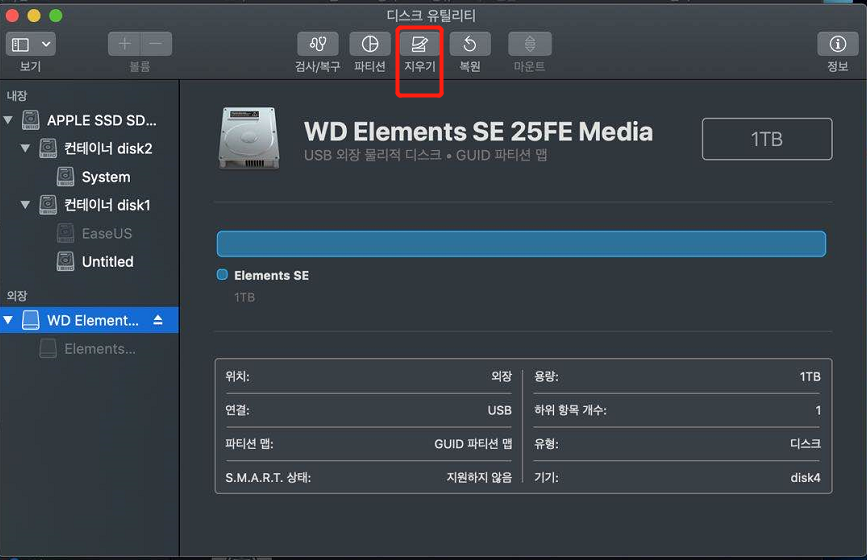Viewport: 867px width, 560px height.
Task: Select the EaseUS volume in sidebar
Action: coord(107,233)
